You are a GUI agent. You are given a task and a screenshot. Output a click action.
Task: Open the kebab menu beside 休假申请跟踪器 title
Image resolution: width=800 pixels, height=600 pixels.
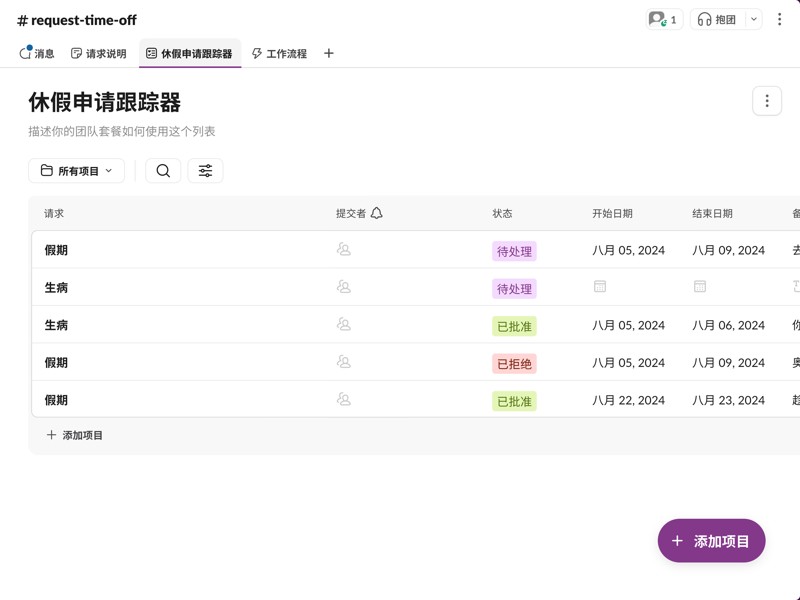[766, 100]
